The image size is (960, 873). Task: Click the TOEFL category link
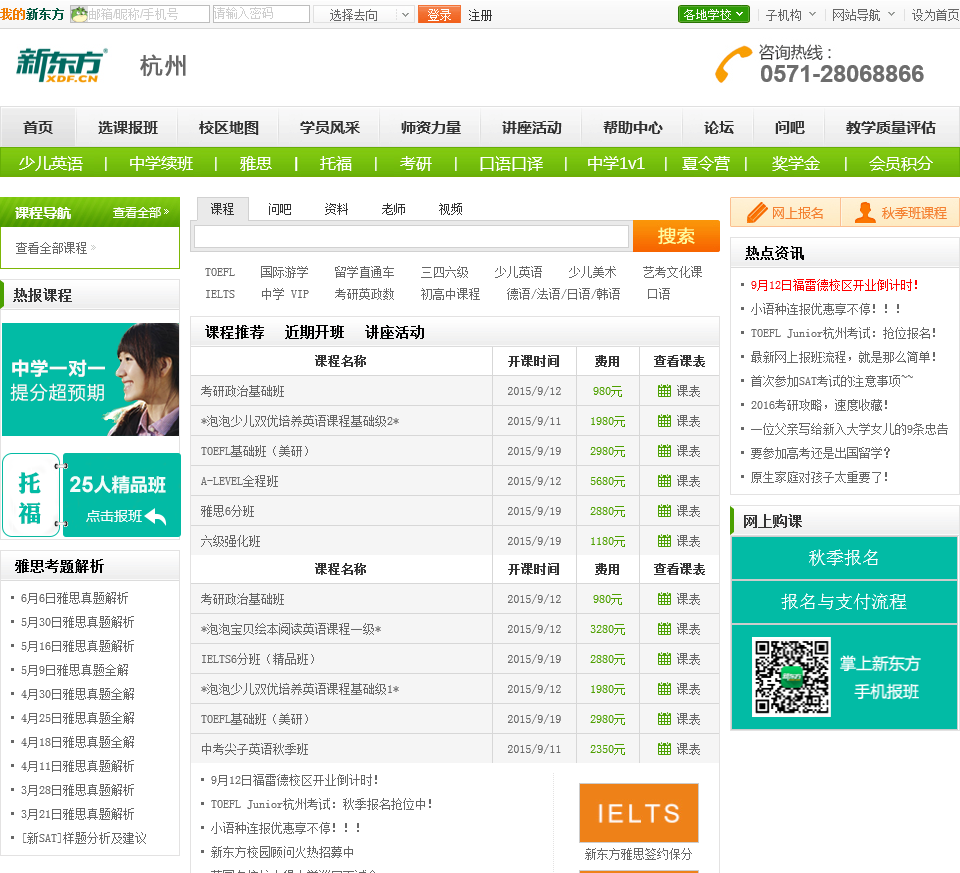(x=220, y=272)
